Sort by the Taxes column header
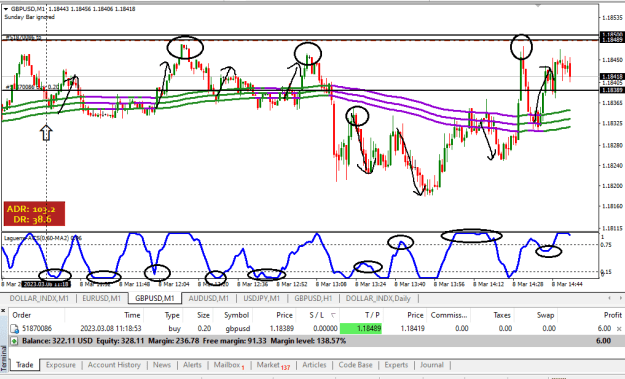Viewport: 625px width, 379px height. pos(502,315)
